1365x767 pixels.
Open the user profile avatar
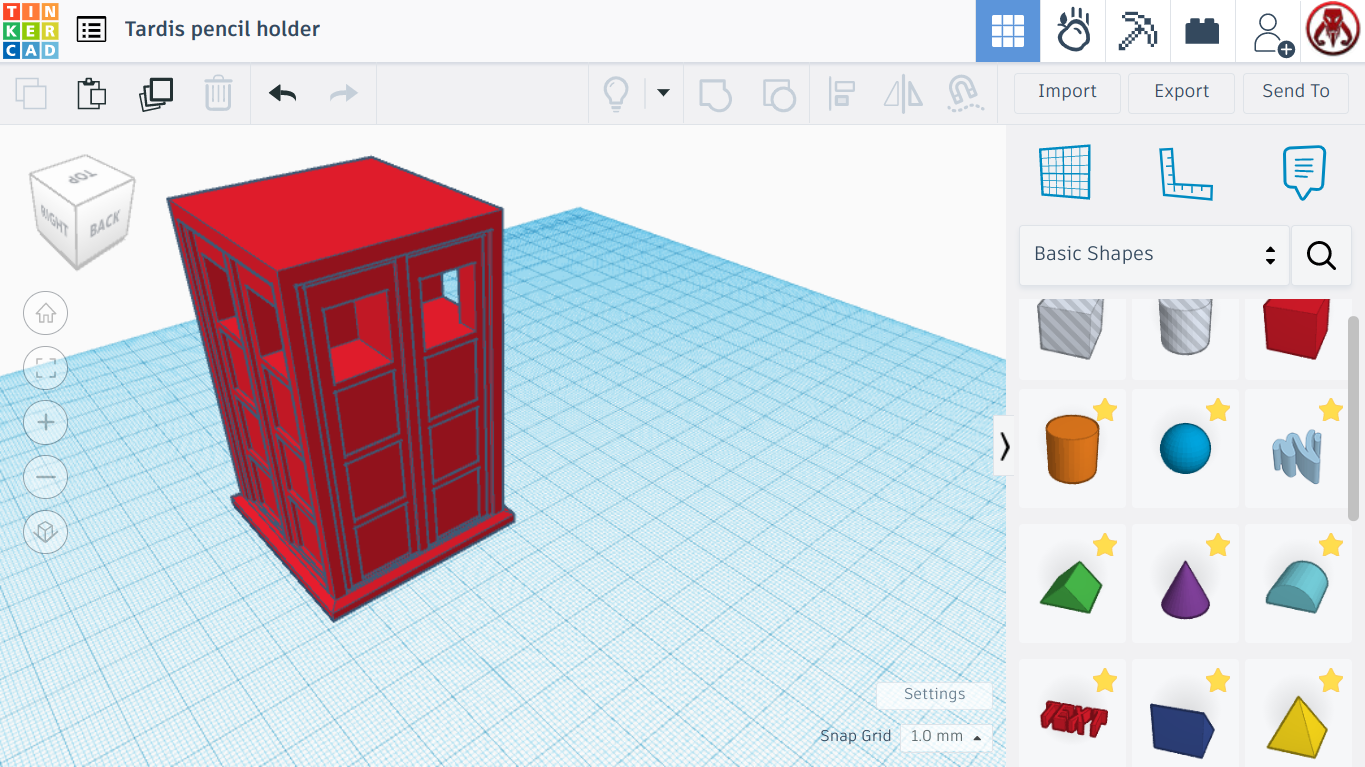(1334, 31)
